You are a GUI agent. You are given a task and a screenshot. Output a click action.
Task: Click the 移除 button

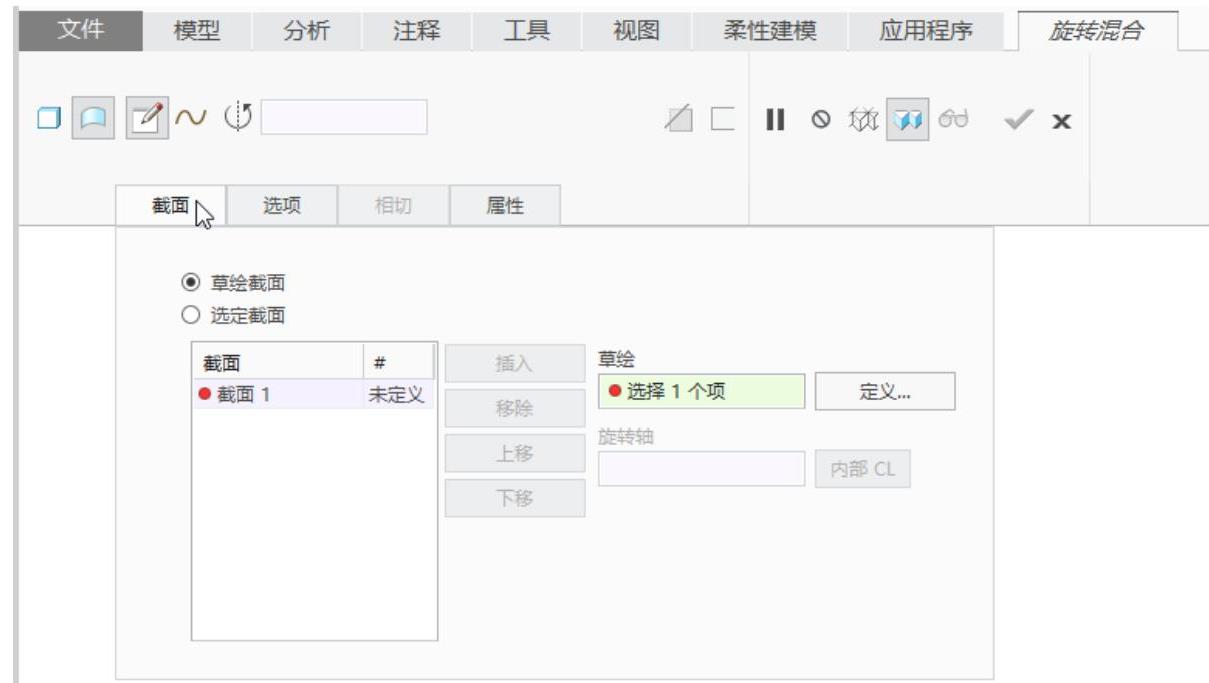click(x=515, y=408)
